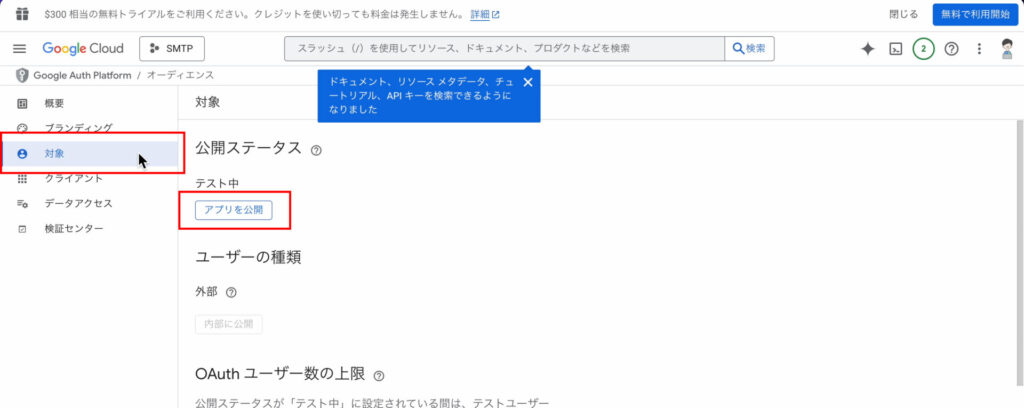1024x408 pixels.
Task: Click the アプリを公開 button
Action: (234, 210)
